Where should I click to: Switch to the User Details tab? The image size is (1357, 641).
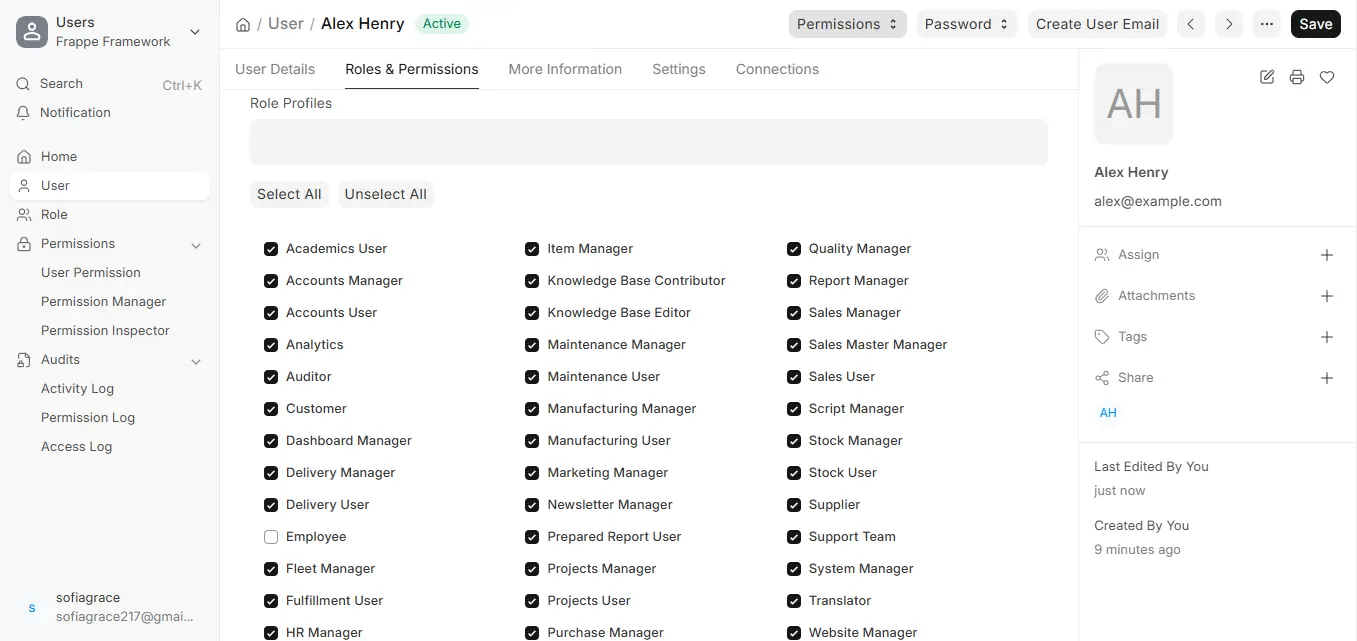point(275,69)
